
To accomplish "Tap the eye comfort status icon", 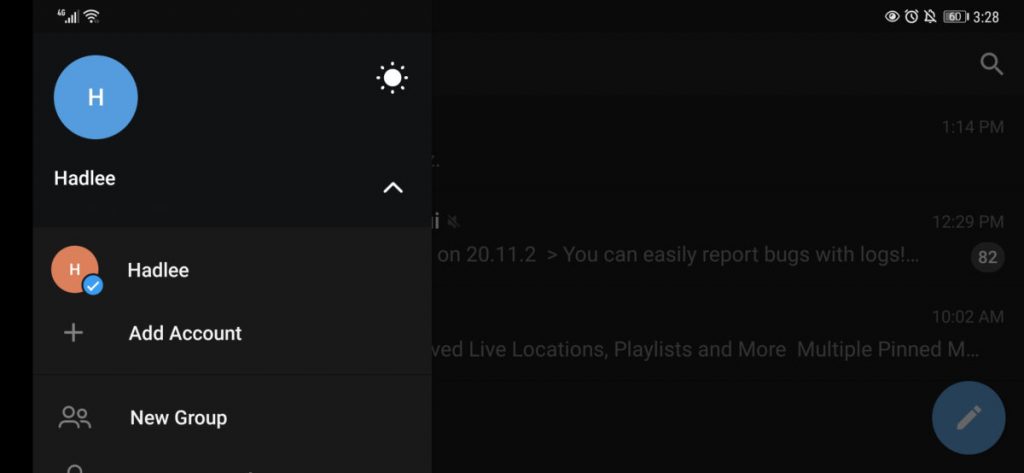I will 892,17.
